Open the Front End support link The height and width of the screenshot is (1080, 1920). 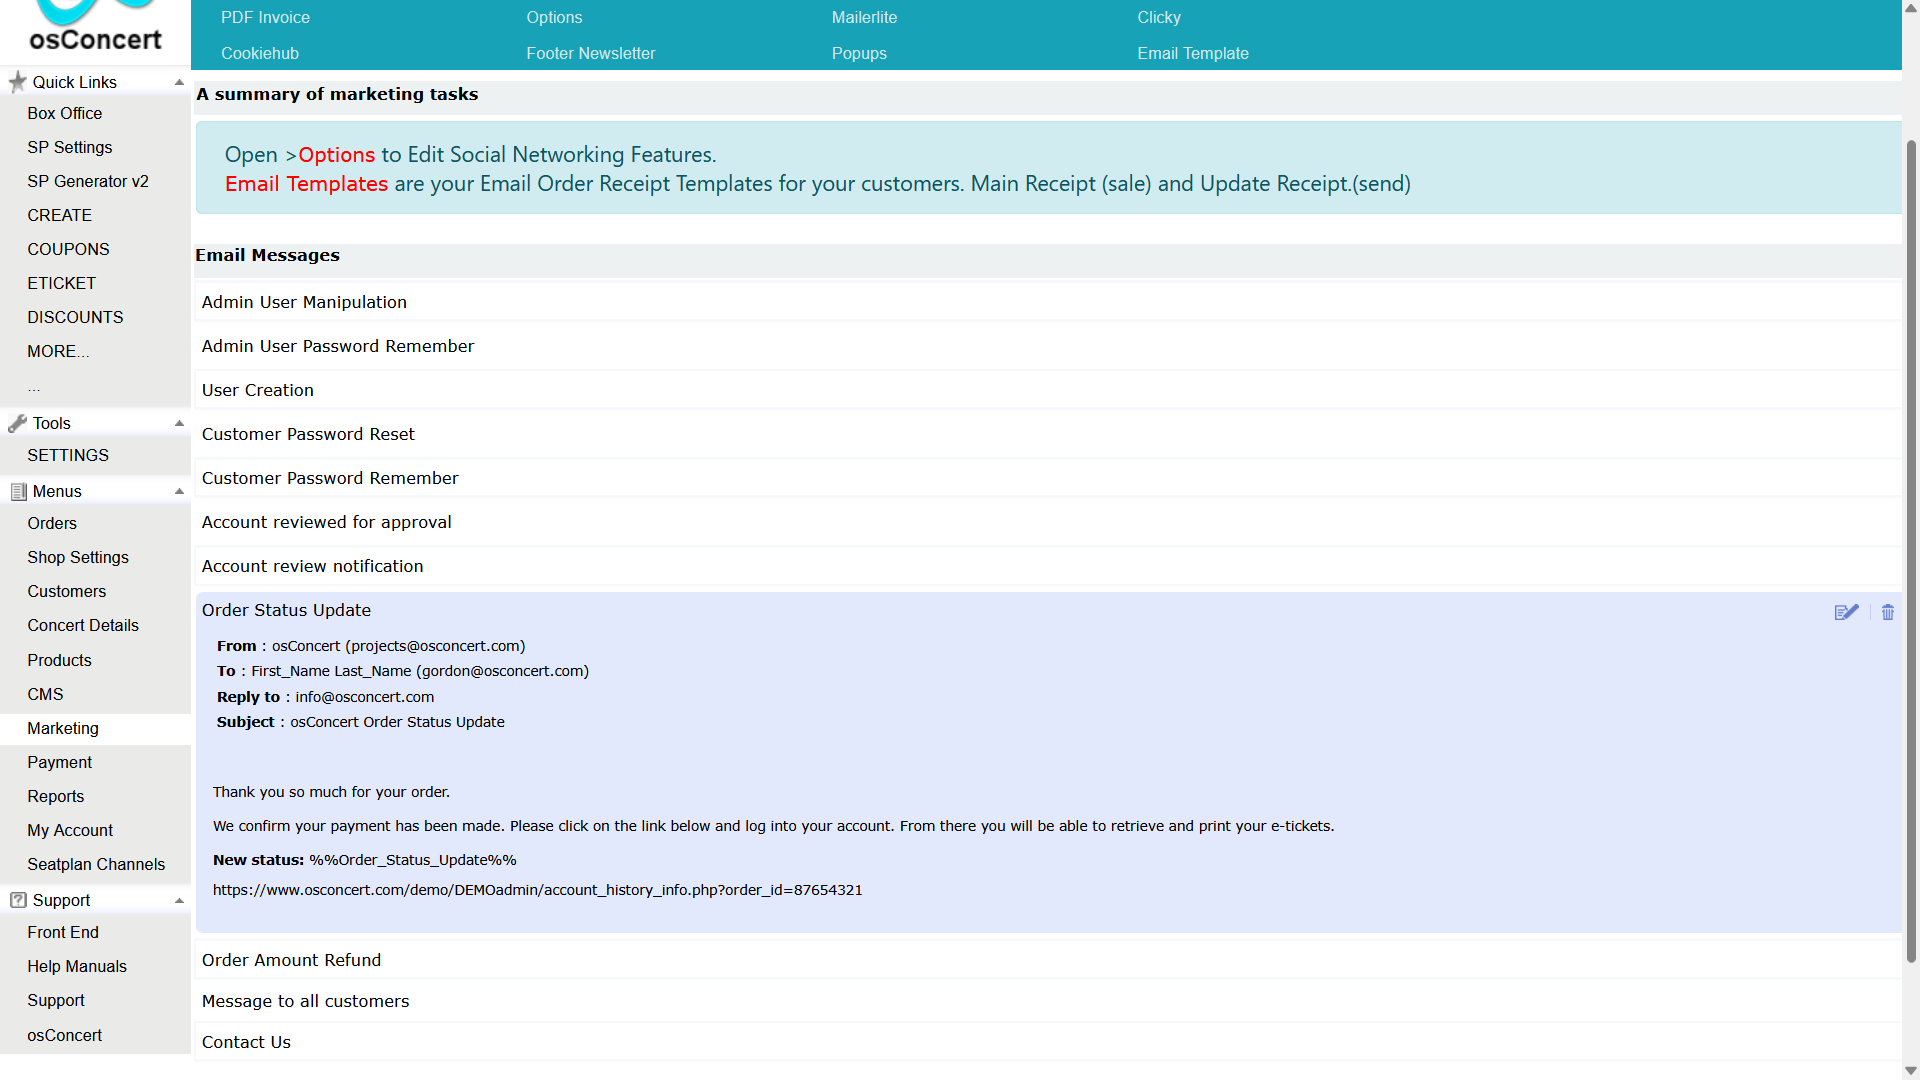click(x=63, y=932)
